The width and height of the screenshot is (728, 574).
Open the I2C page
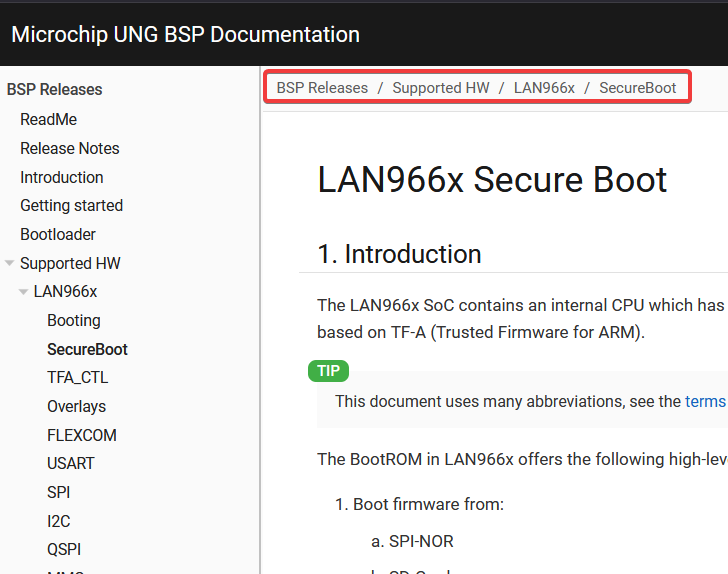[58, 521]
